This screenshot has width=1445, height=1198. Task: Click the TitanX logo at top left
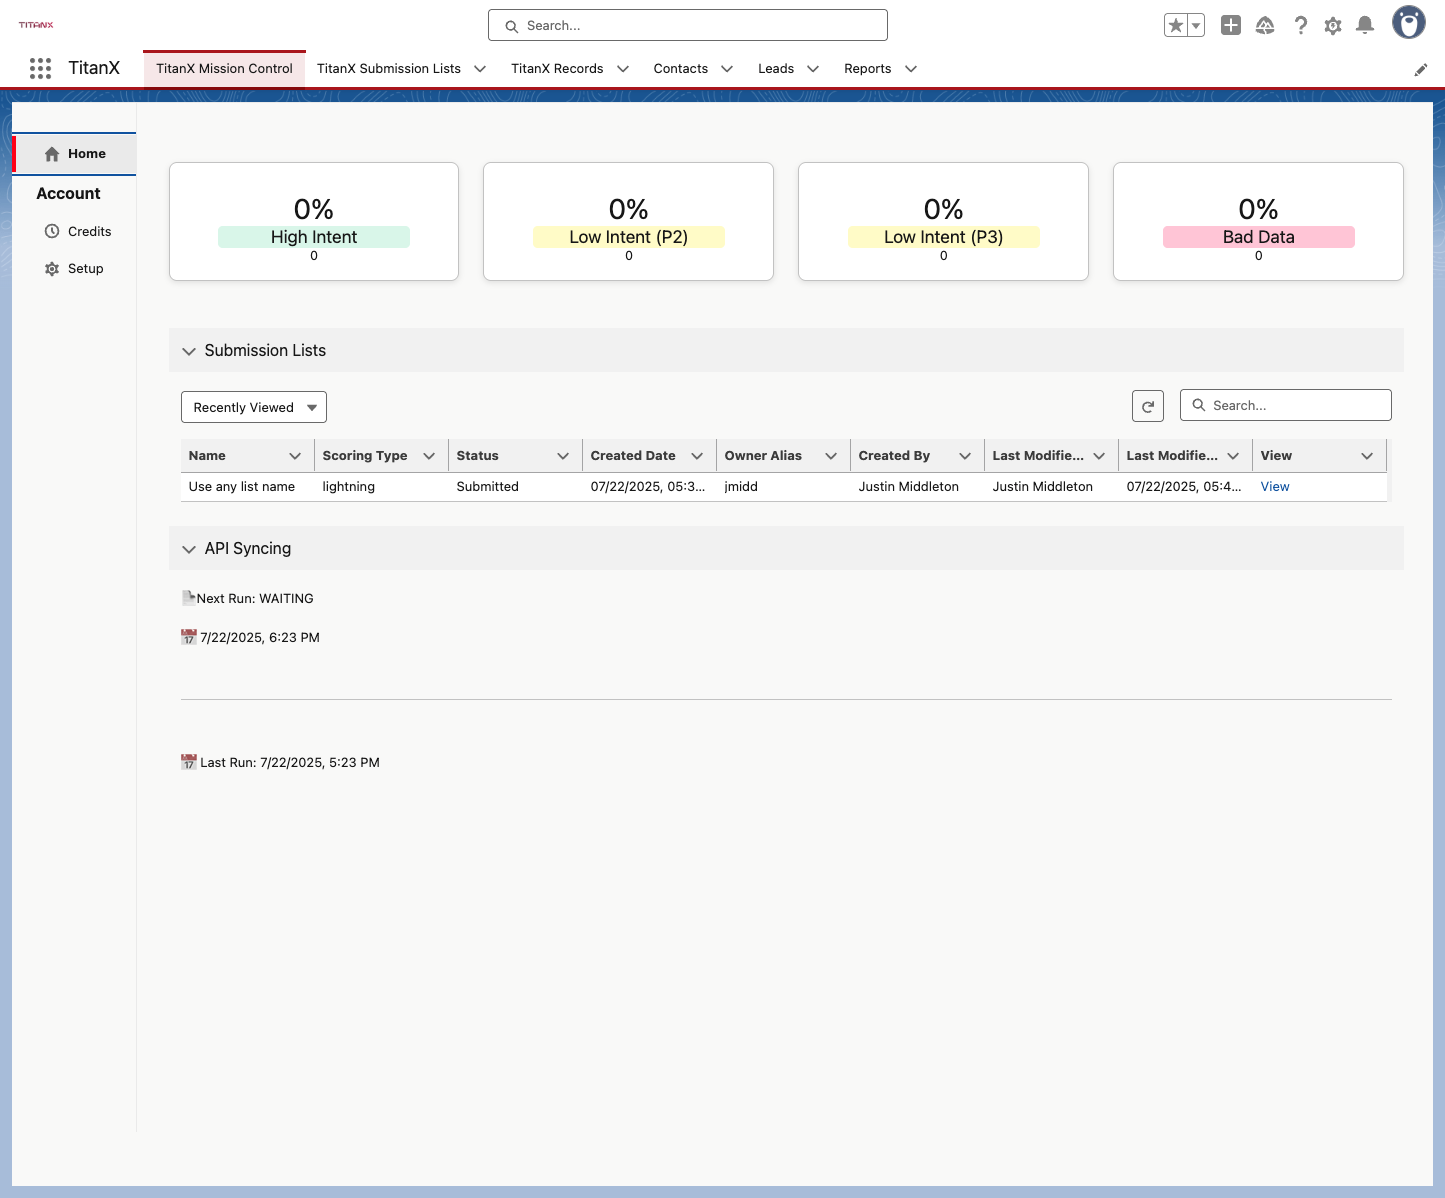click(36, 25)
